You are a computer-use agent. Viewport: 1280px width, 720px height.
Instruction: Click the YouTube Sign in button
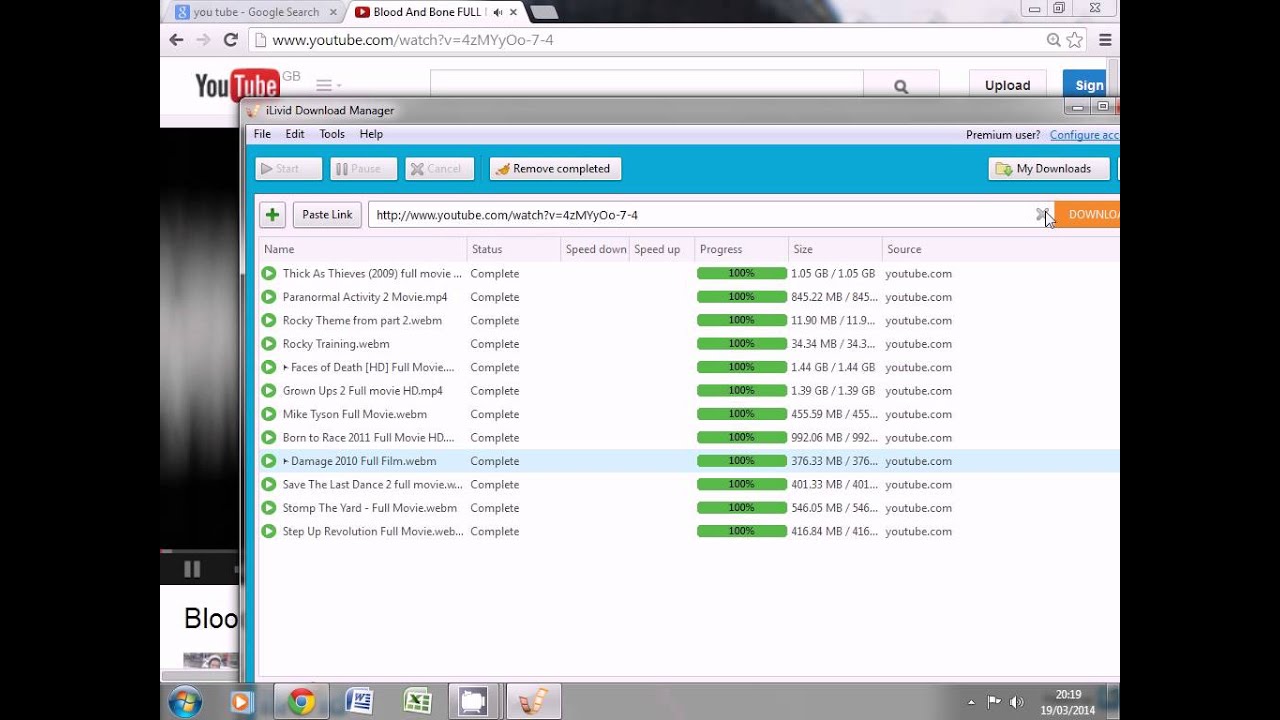[1087, 86]
